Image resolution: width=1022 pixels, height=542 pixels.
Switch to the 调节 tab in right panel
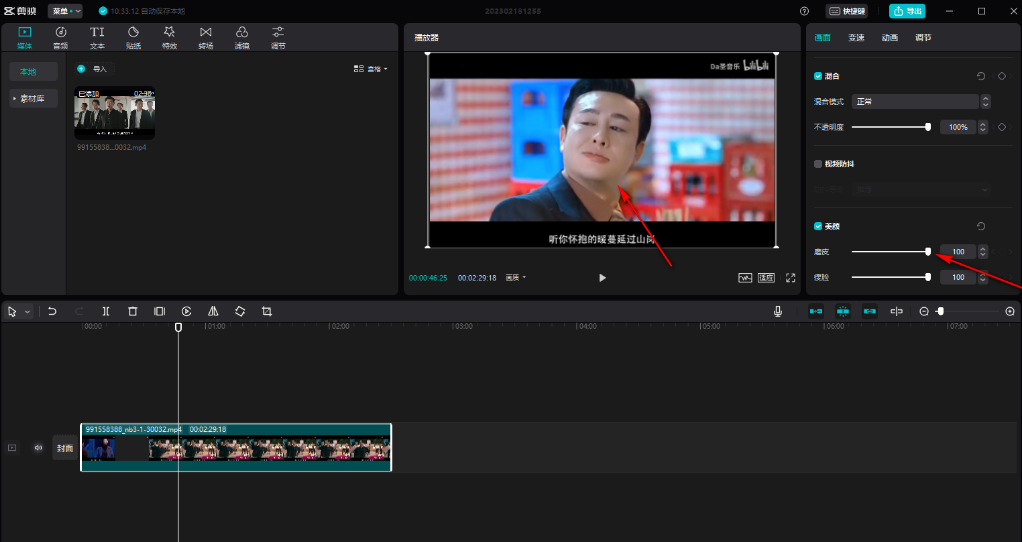click(x=923, y=38)
